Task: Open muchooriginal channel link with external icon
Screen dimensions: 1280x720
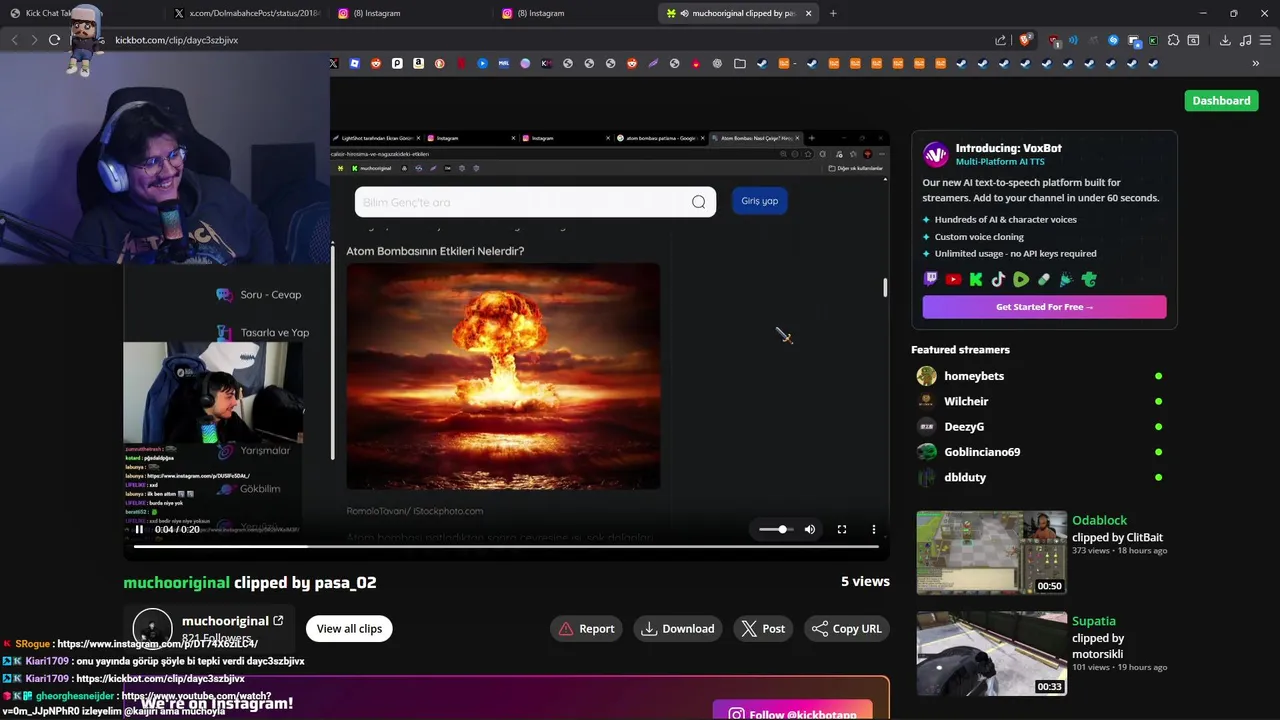Action: point(232,621)
